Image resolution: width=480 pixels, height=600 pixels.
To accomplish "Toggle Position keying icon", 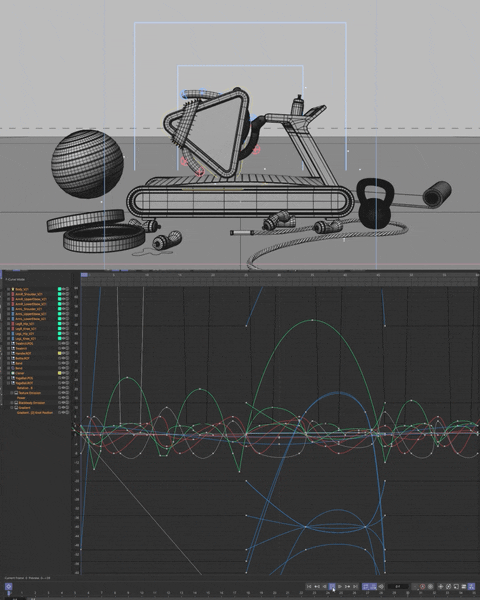I will pyautogui.click(x=441, y=586).
